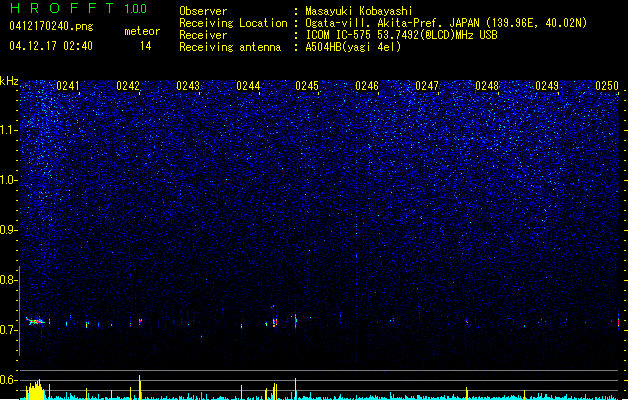This screenshot has width=629, height=400.
Task: Select the A504HB(yagi 4el) antenna text
Action: (x=353, y=47)
